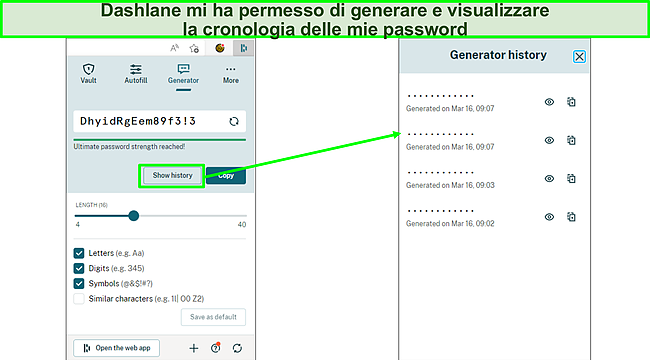Copy the generated password
The height and width of the screenshot is (360, 650).
[226, 175]
